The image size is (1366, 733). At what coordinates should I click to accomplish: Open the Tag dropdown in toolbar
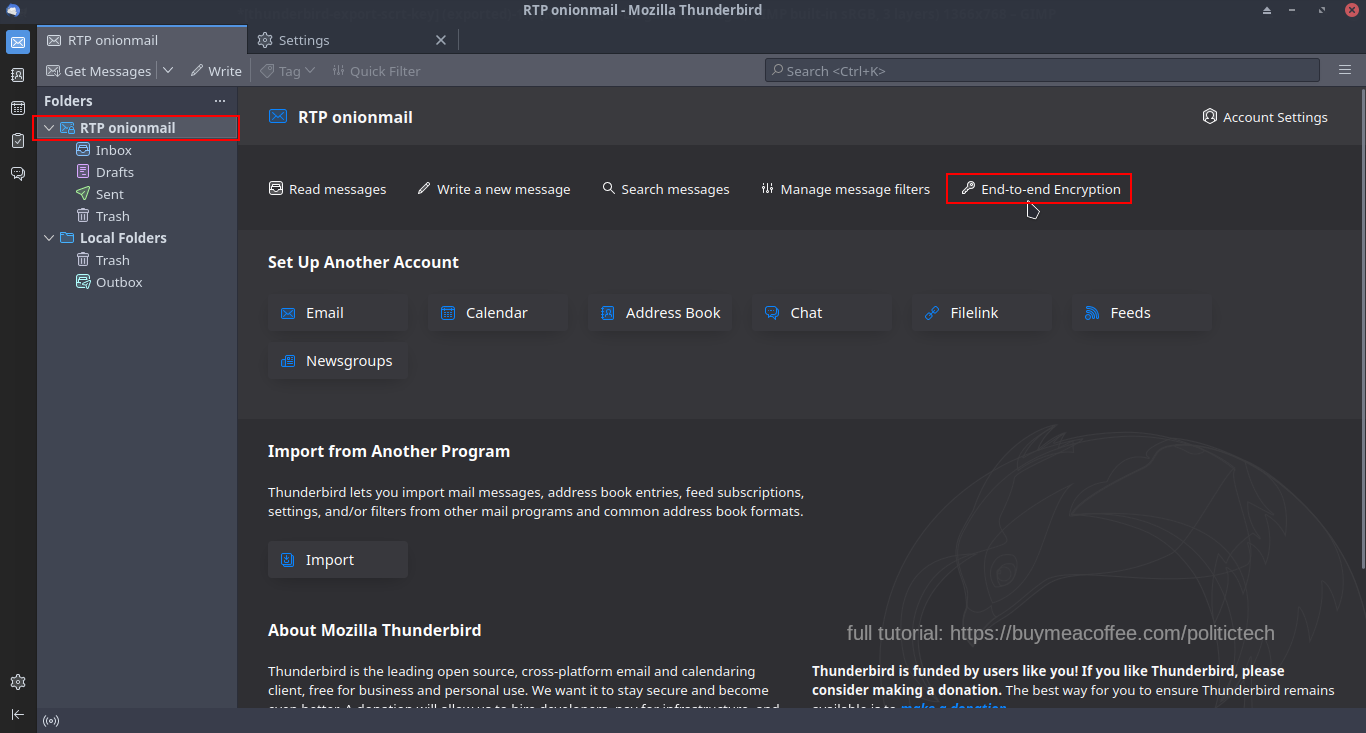coord(288,71)
